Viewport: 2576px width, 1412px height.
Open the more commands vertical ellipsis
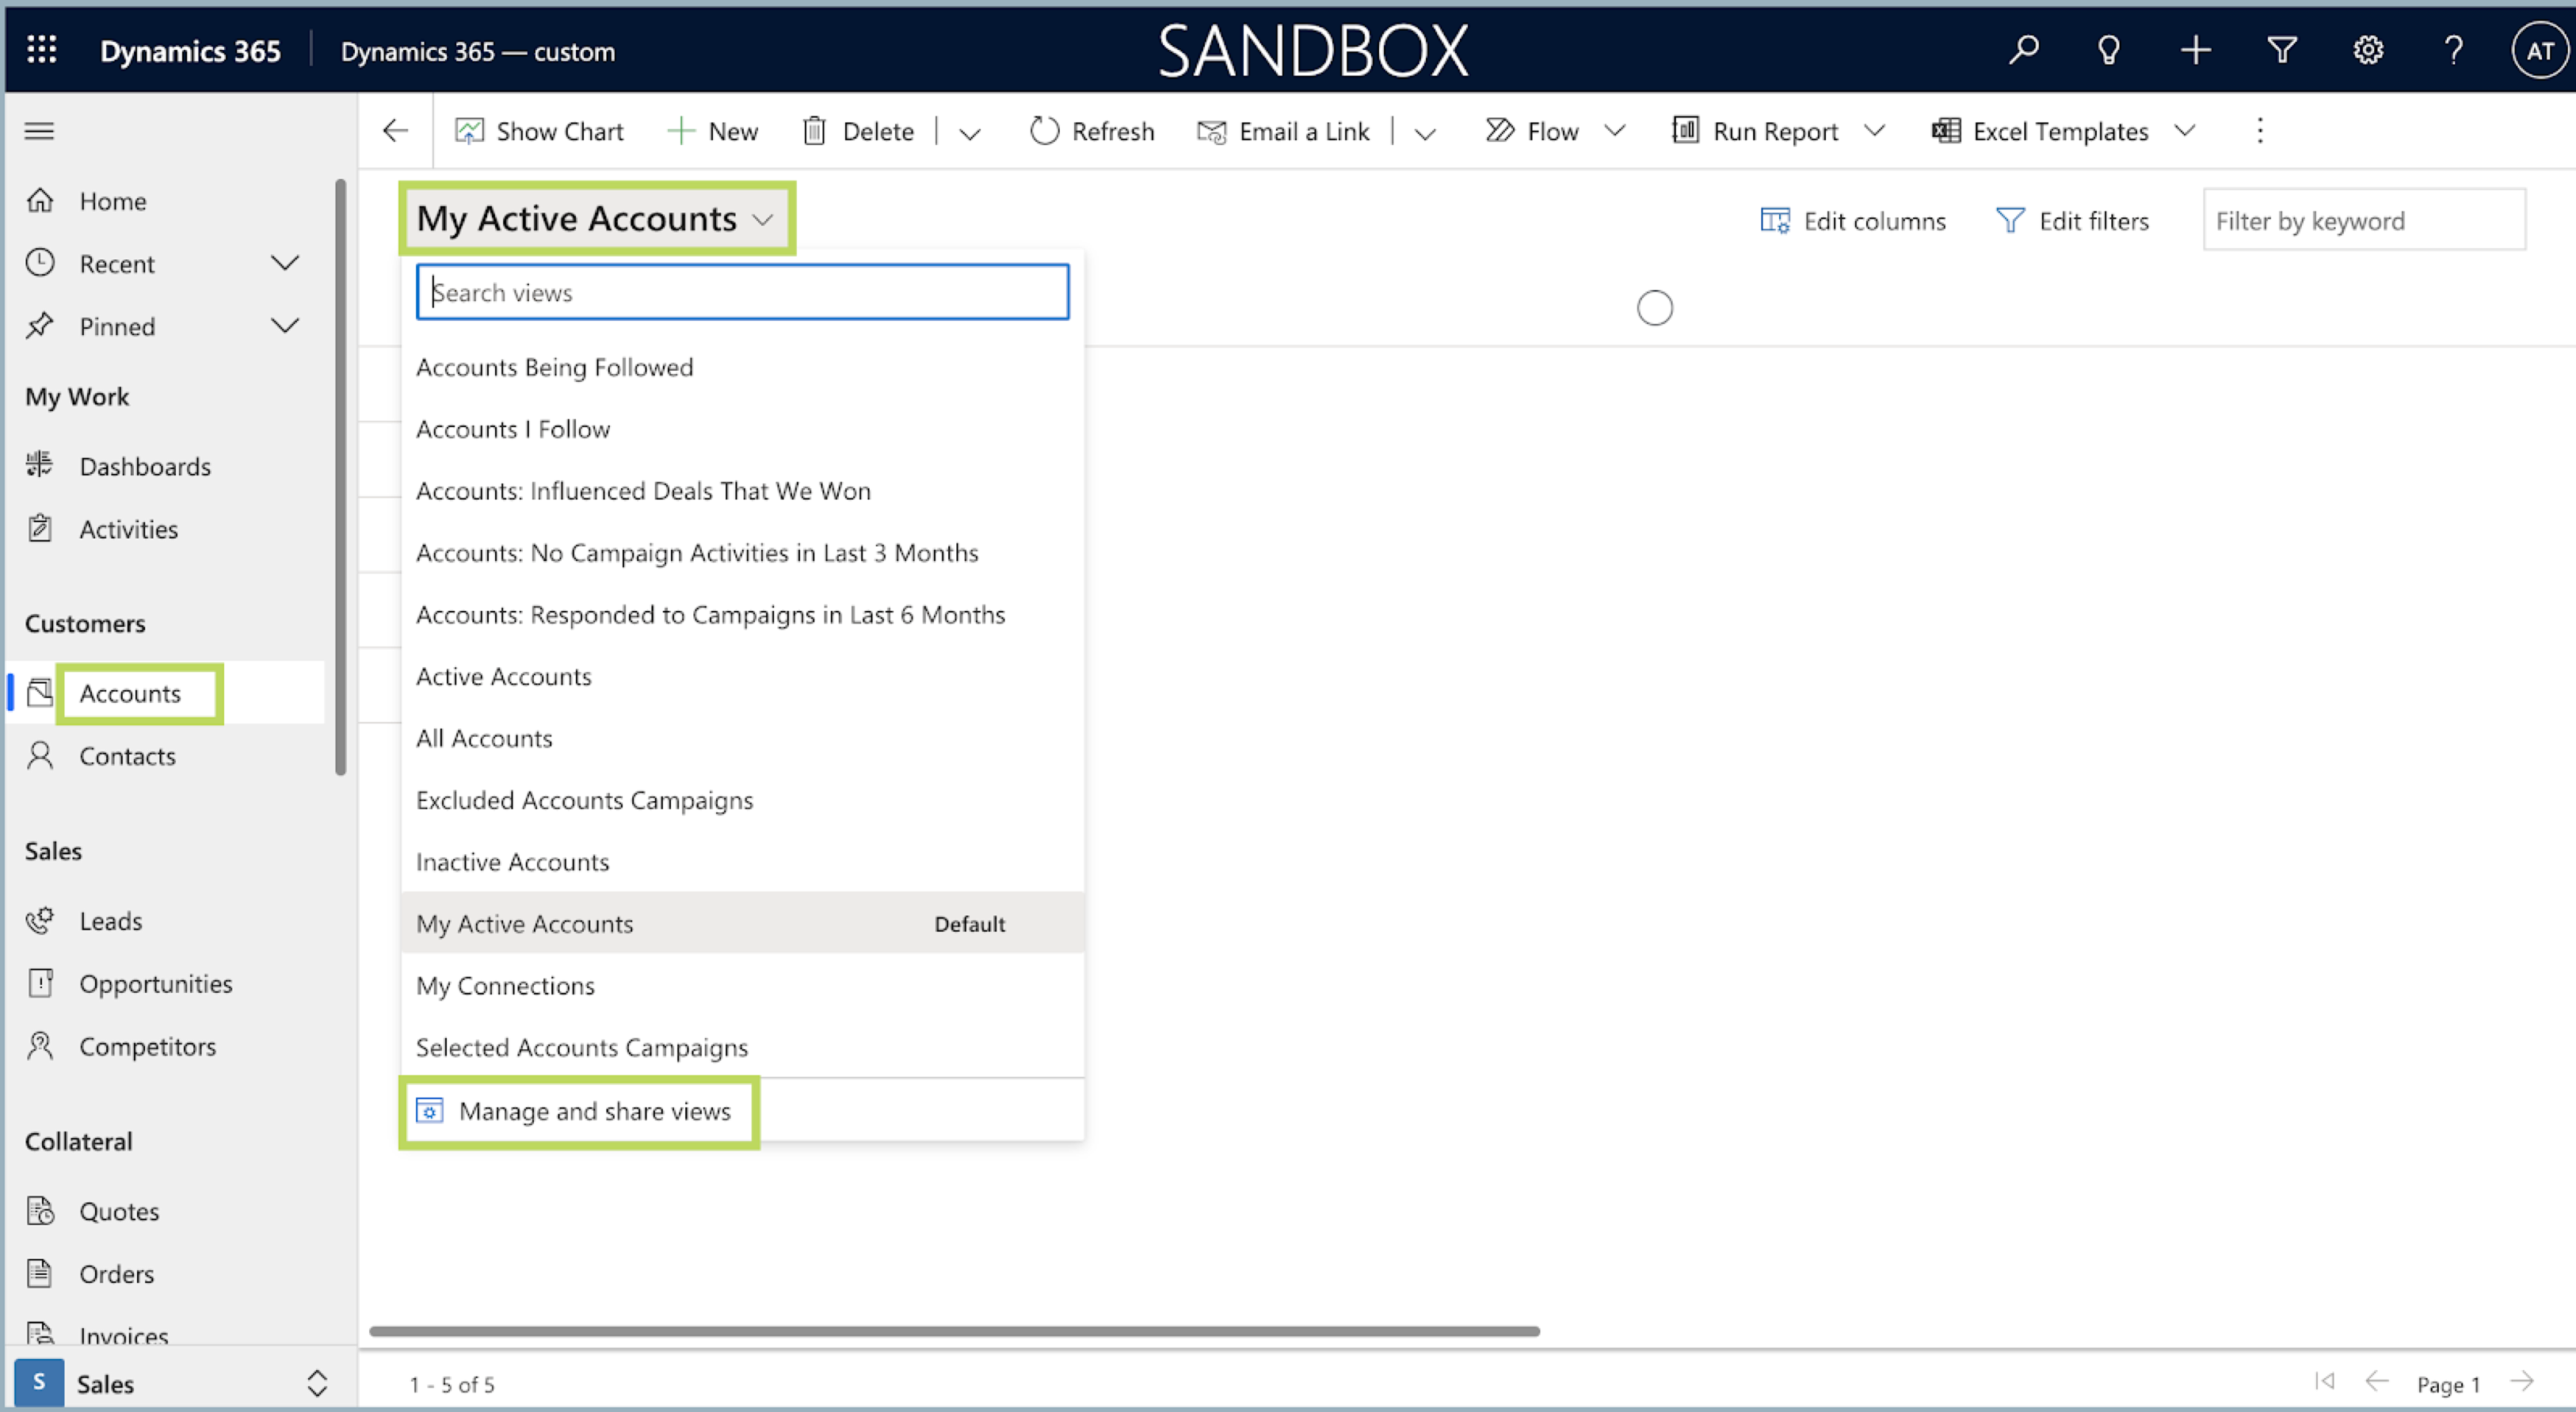2259,131
